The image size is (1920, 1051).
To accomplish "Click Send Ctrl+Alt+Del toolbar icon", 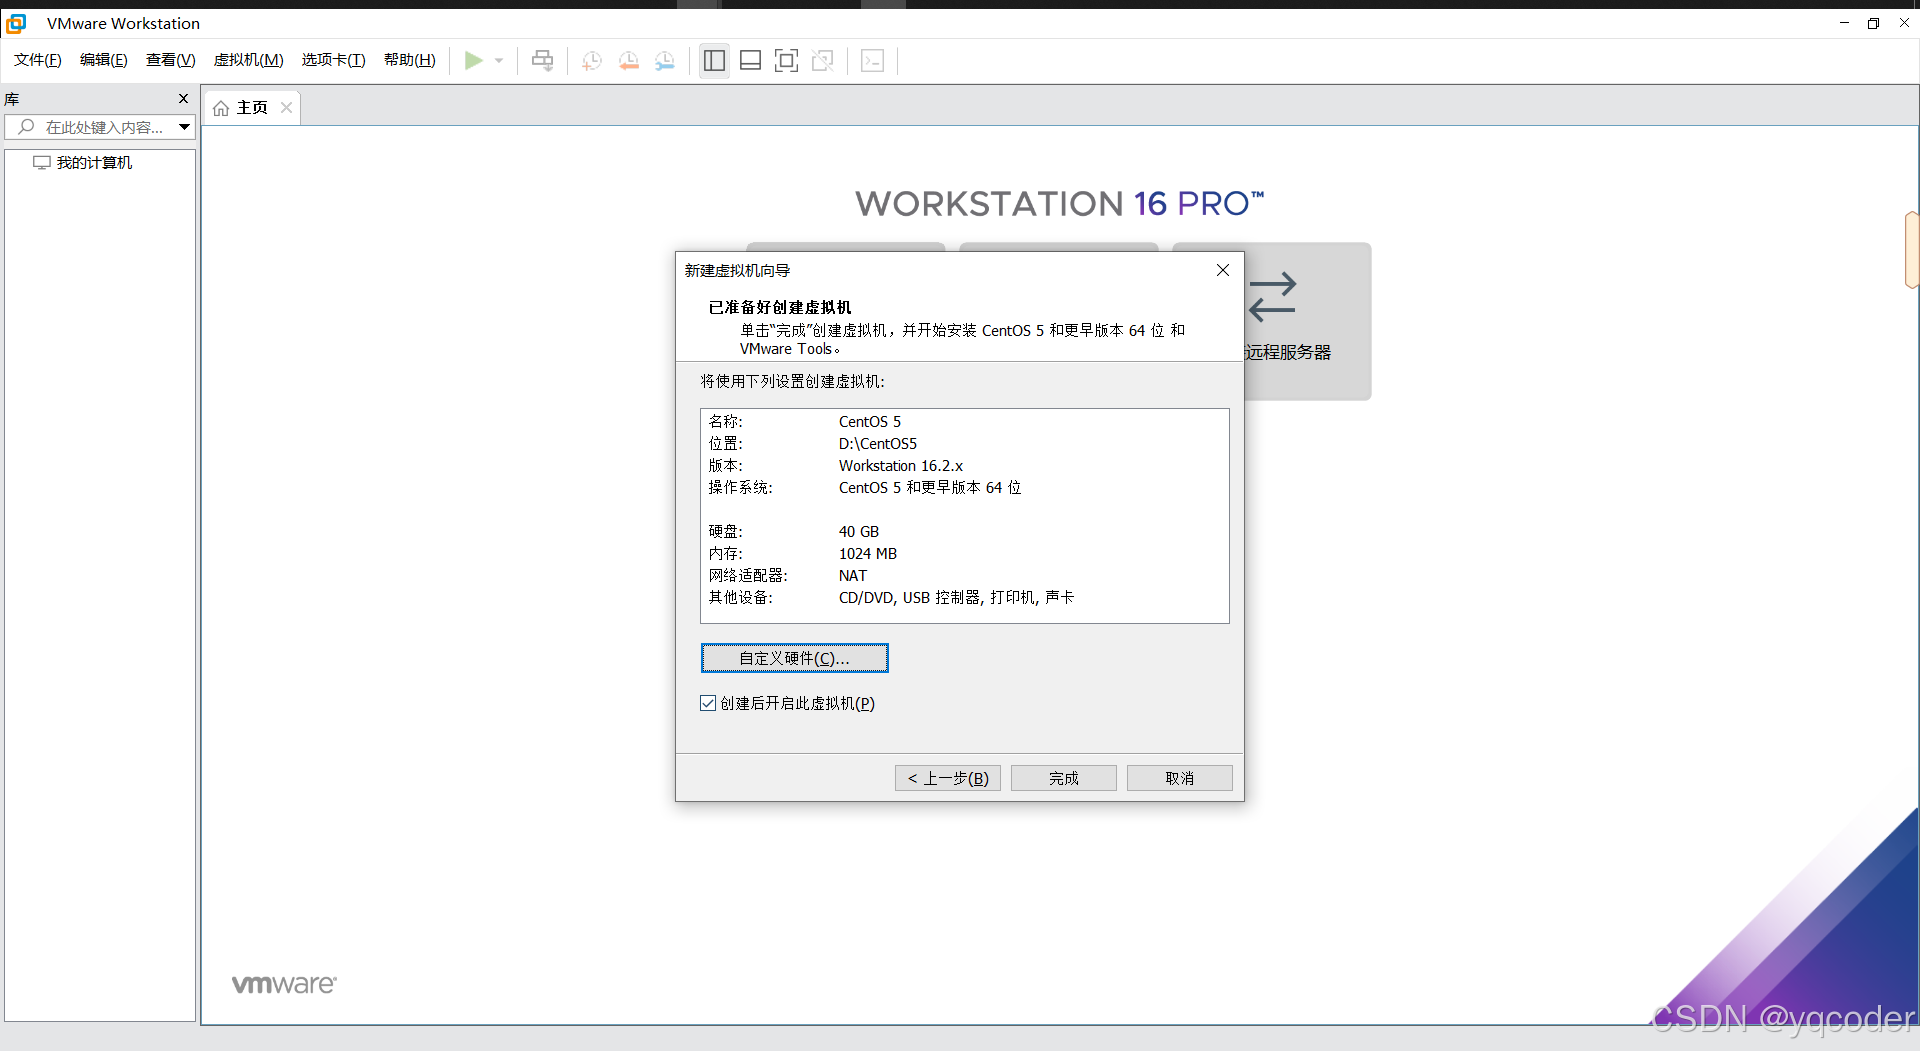I will tap(542, 61).
